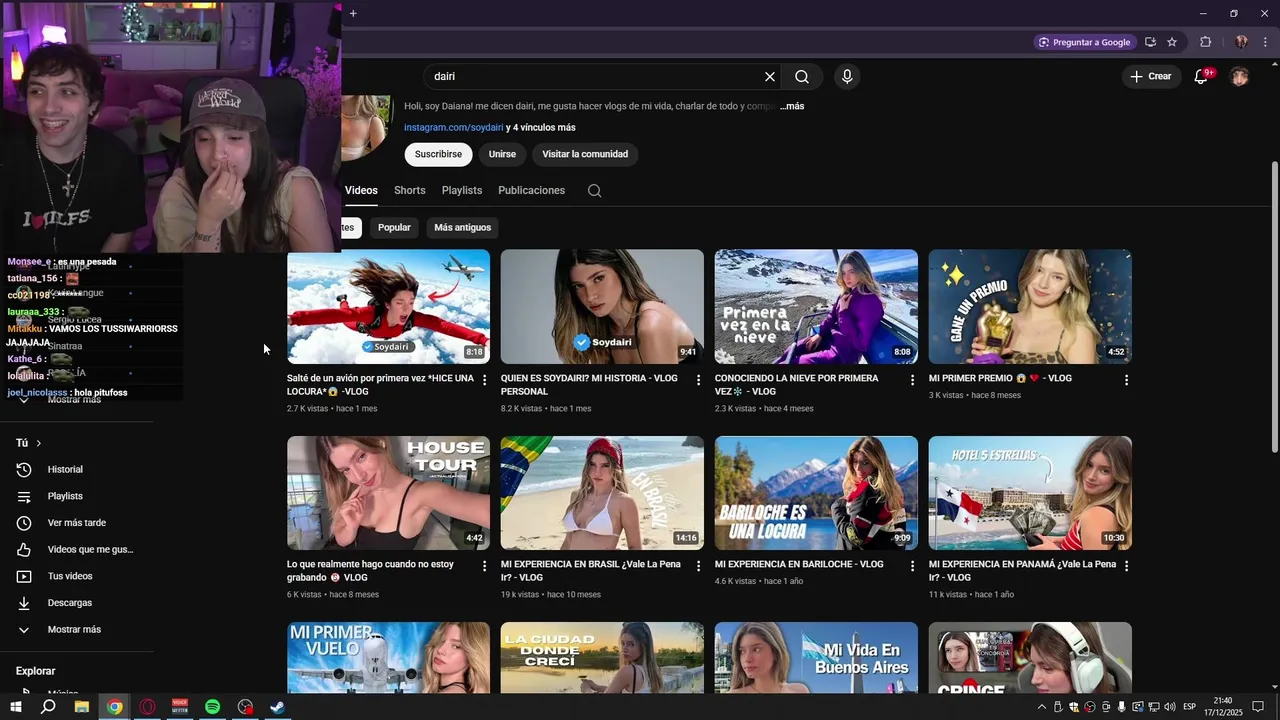Expand channel description via '...más'
The image size is (1280, 720).
click(792, 106)
